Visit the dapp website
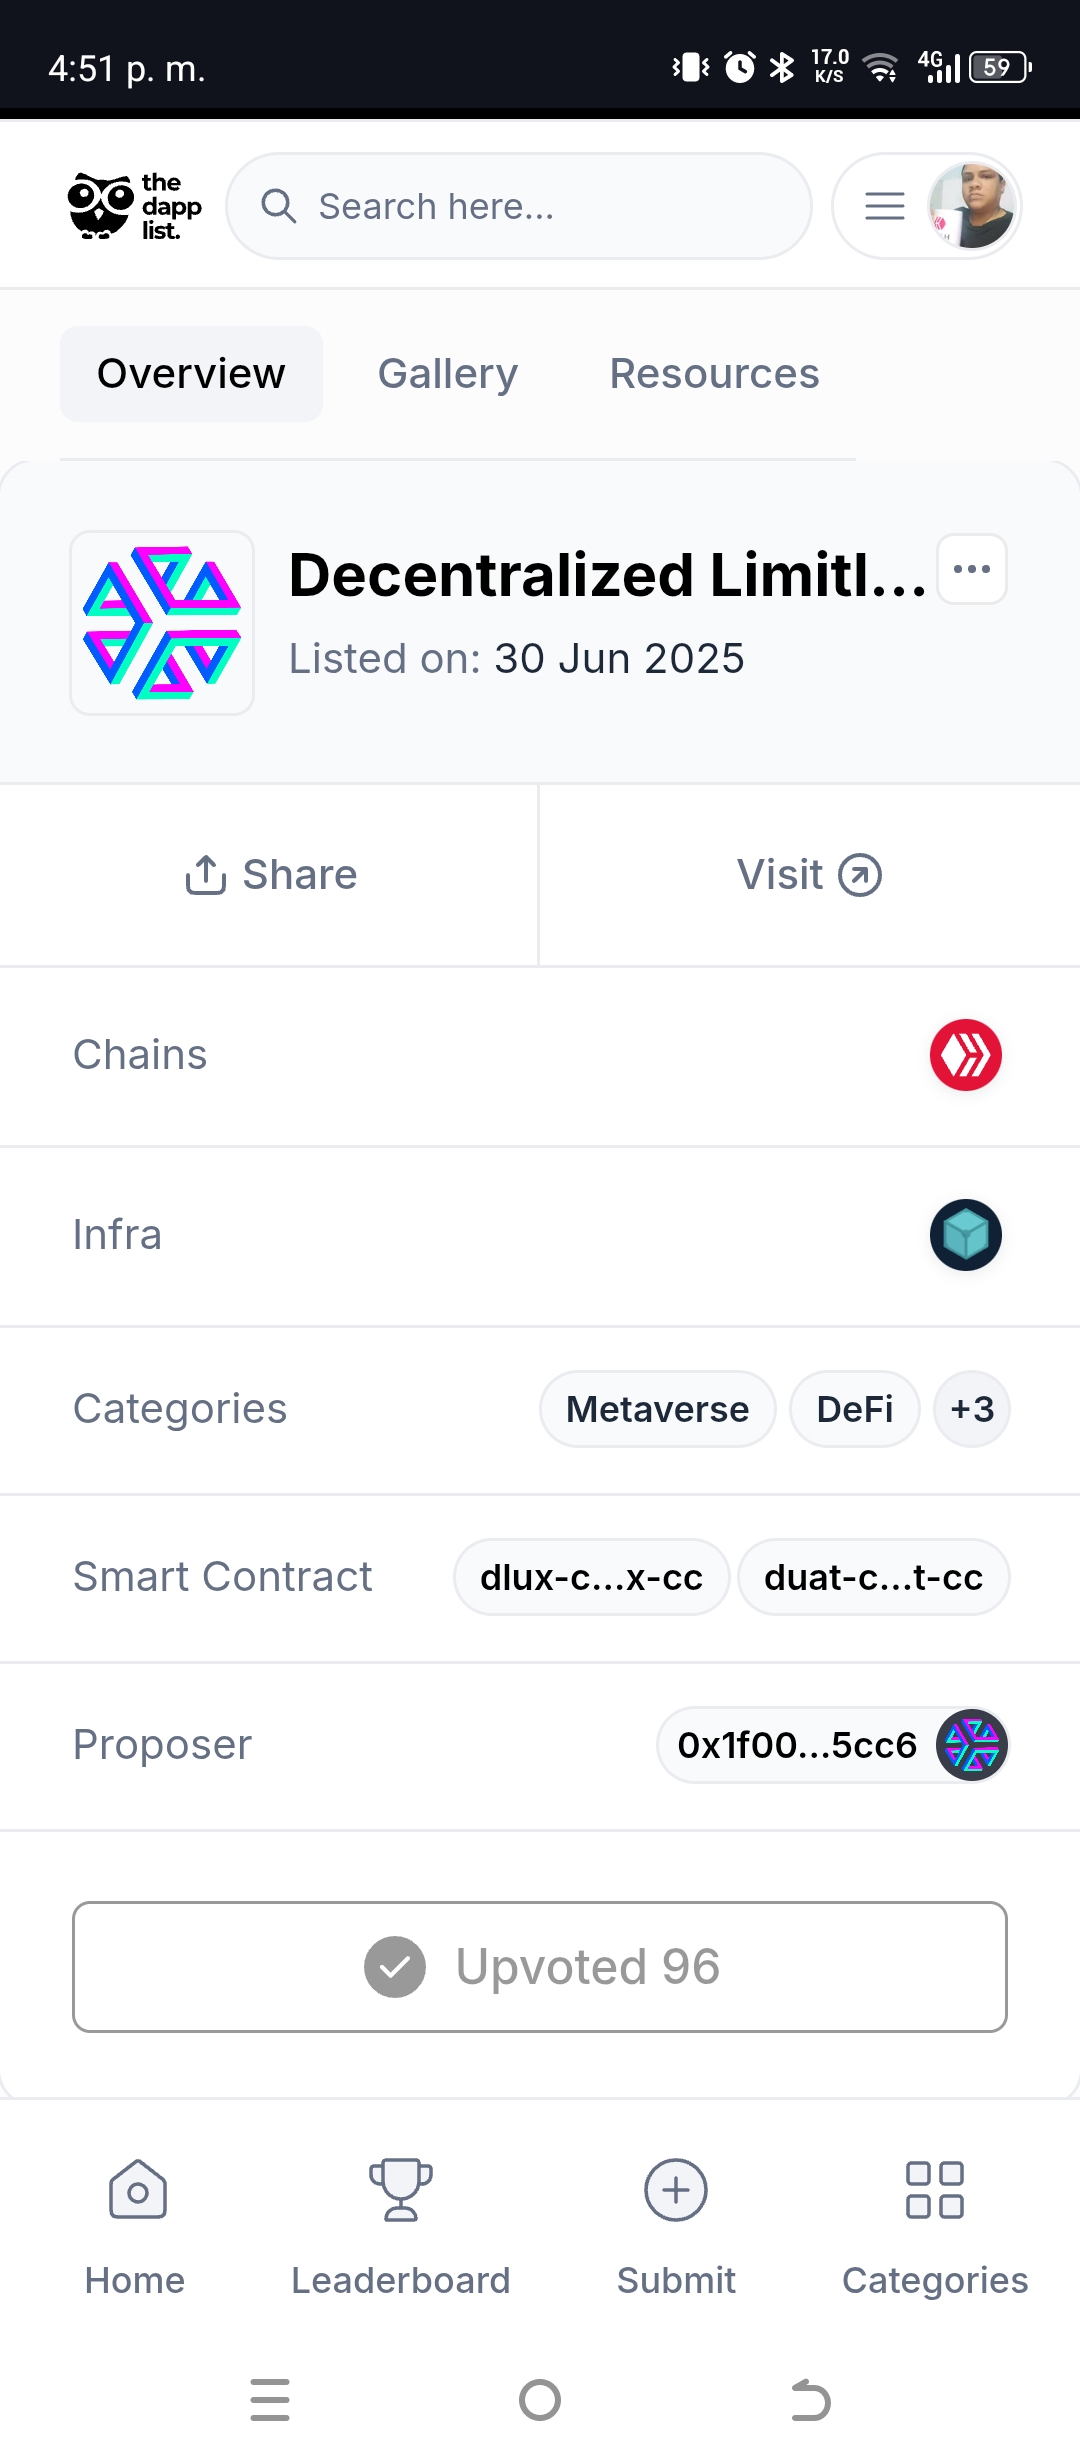 coord(810,875)
